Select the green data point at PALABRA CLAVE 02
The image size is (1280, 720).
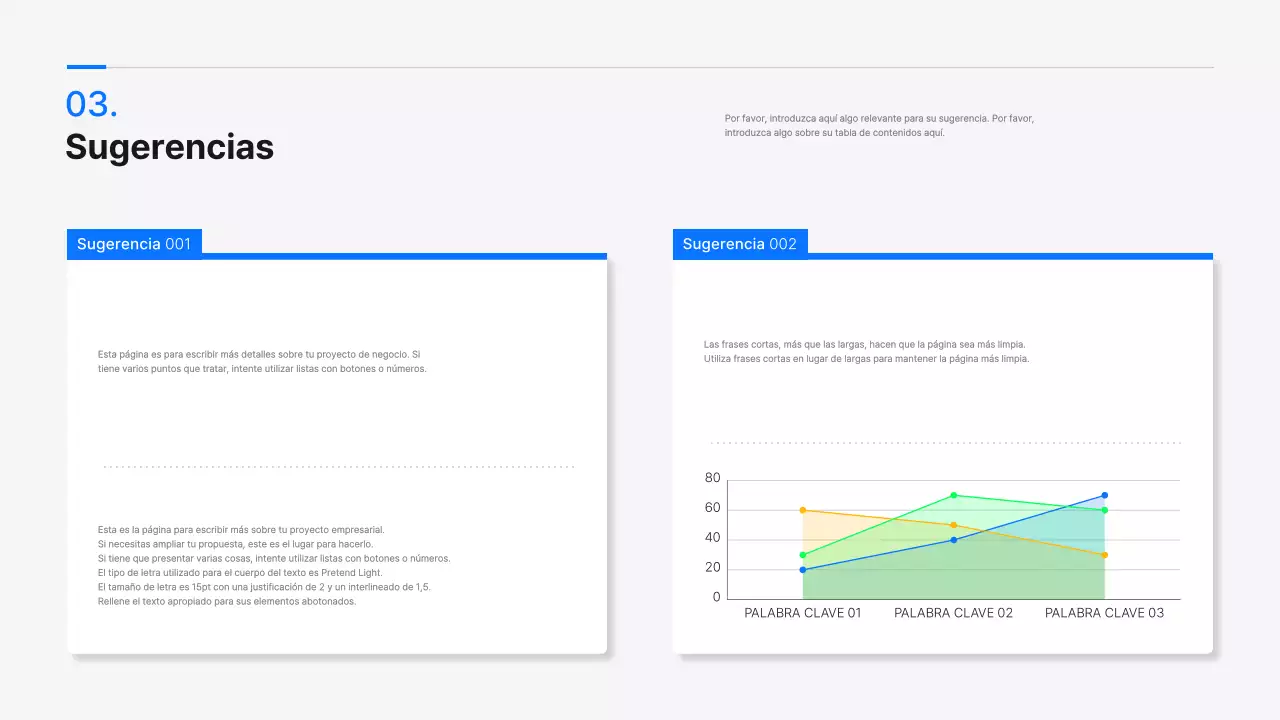[954, 495]
